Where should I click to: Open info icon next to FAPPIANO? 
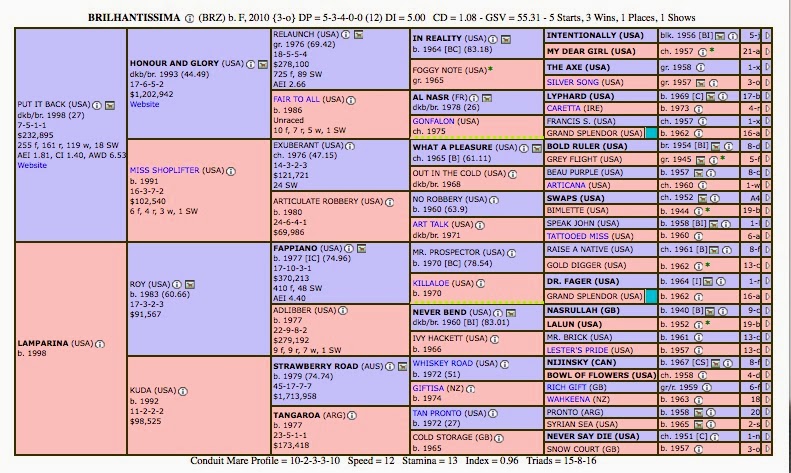[x=349, y=249]
